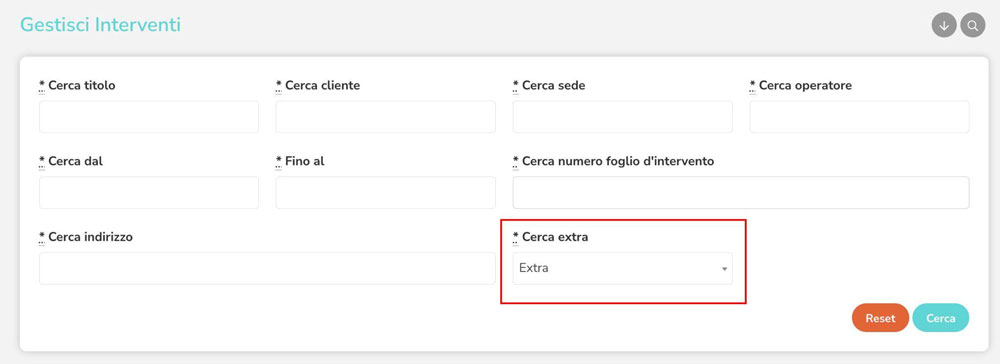Click the orange Reset button

(880, 318)
